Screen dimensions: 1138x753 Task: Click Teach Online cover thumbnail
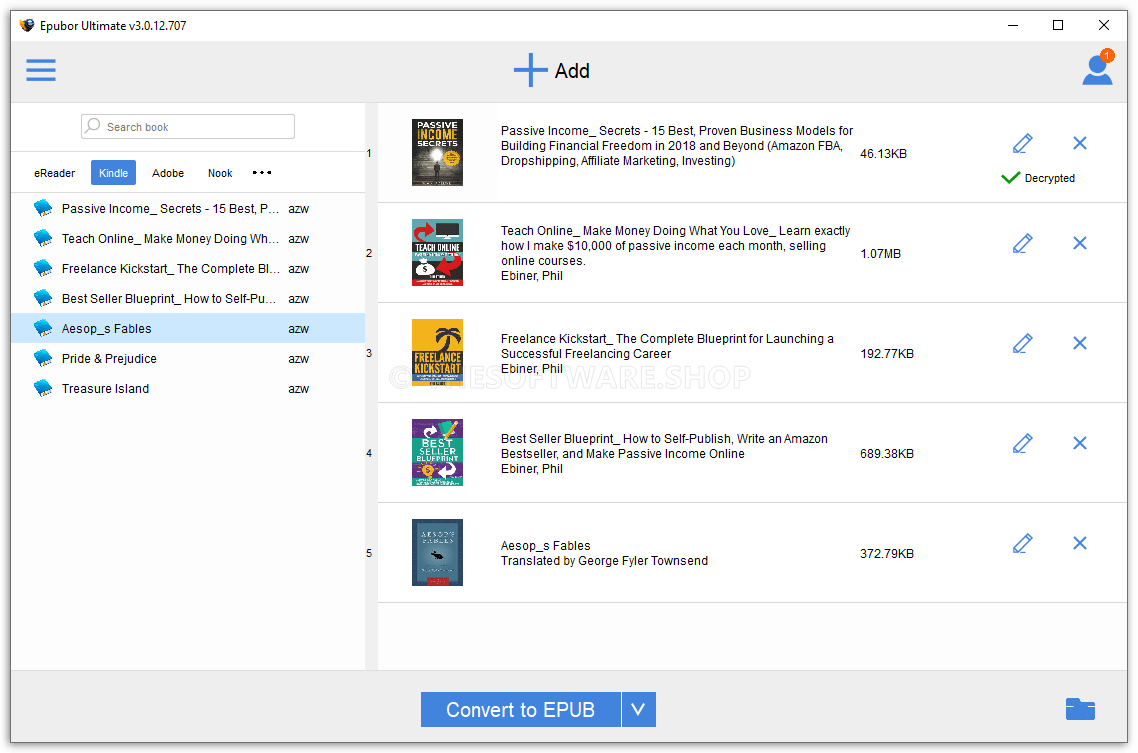(437, 252)
